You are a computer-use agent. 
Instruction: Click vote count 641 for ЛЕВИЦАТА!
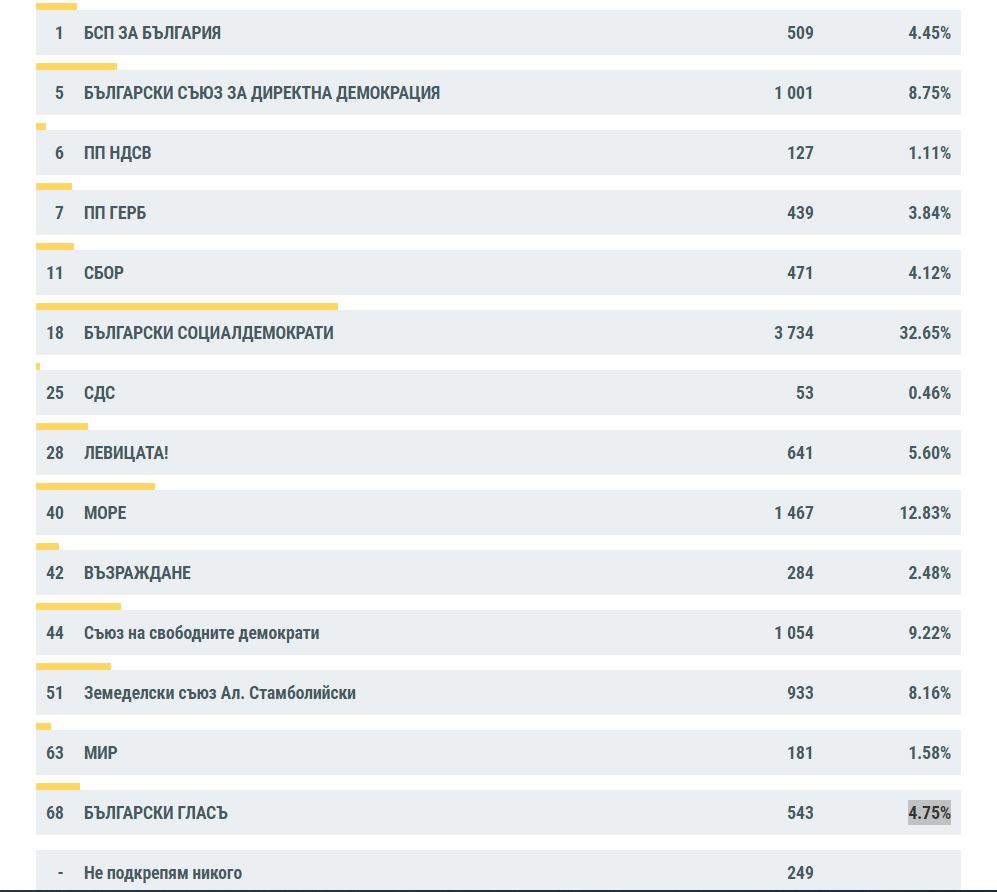(800, 453)
